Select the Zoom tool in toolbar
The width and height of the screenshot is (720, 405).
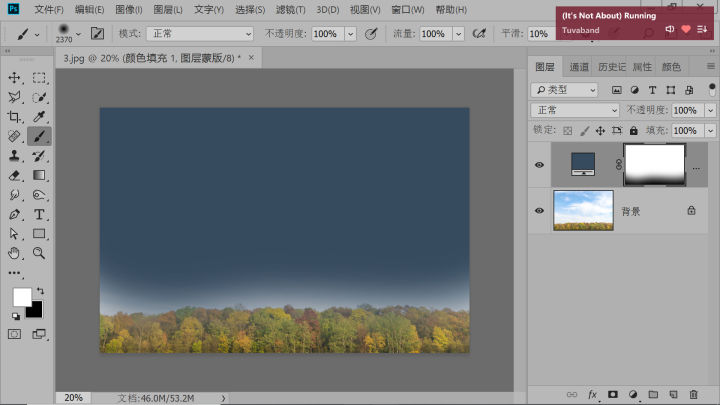pyautogui.click(x=40, y=253)
